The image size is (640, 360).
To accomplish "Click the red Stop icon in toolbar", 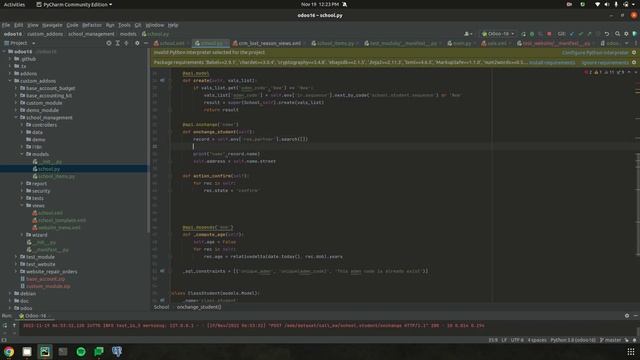I will [x=549, y=34].
